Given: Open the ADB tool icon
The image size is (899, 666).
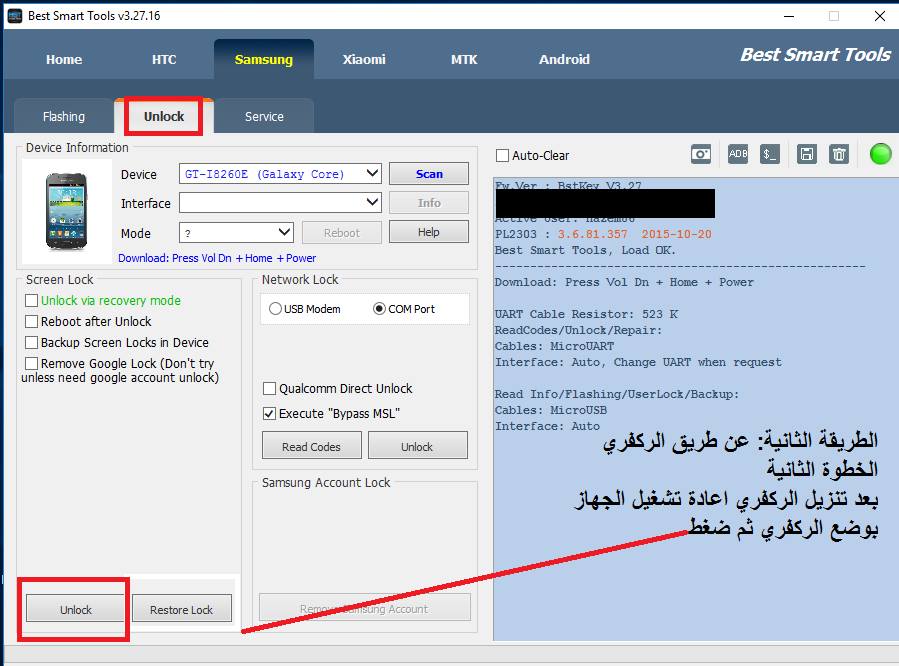Looking at the screenshot, I should [737, 154].
